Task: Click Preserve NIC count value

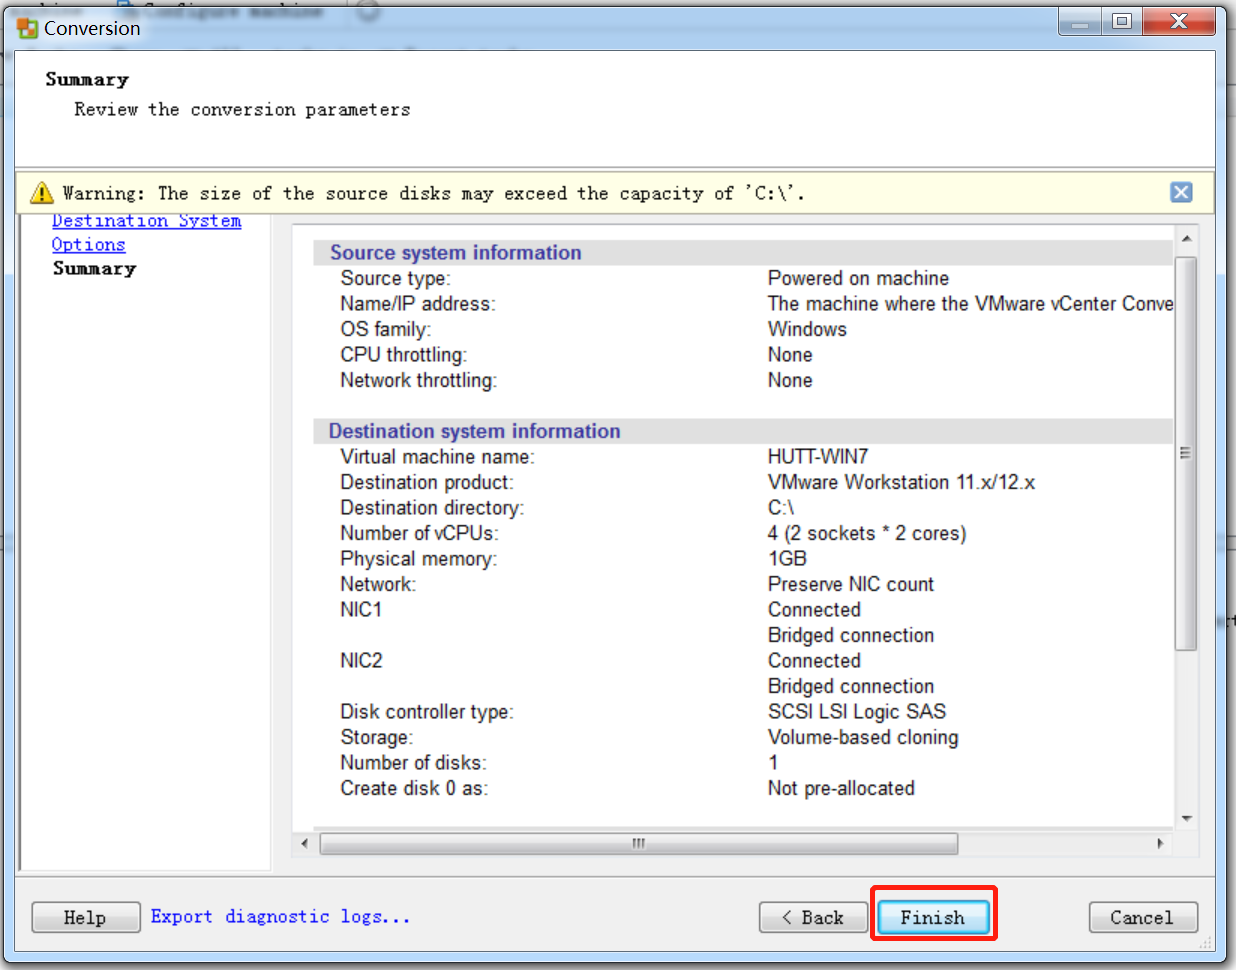Action: [851, 584]
